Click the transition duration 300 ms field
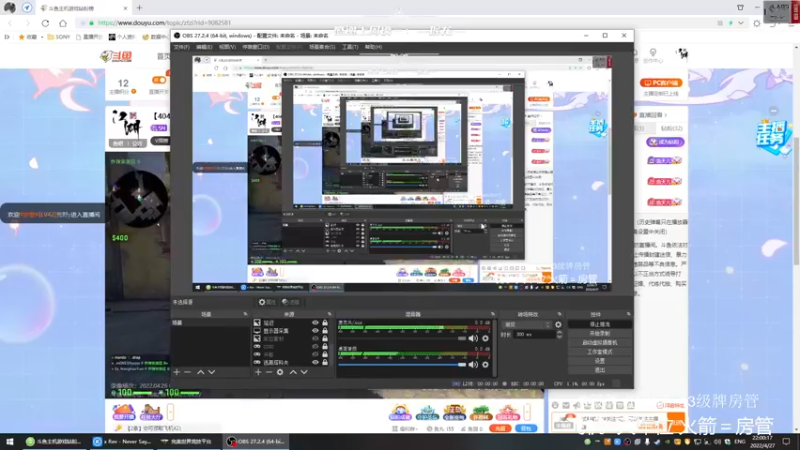The image size is (800, 450). pyautogui.click(x=534, y=335)
